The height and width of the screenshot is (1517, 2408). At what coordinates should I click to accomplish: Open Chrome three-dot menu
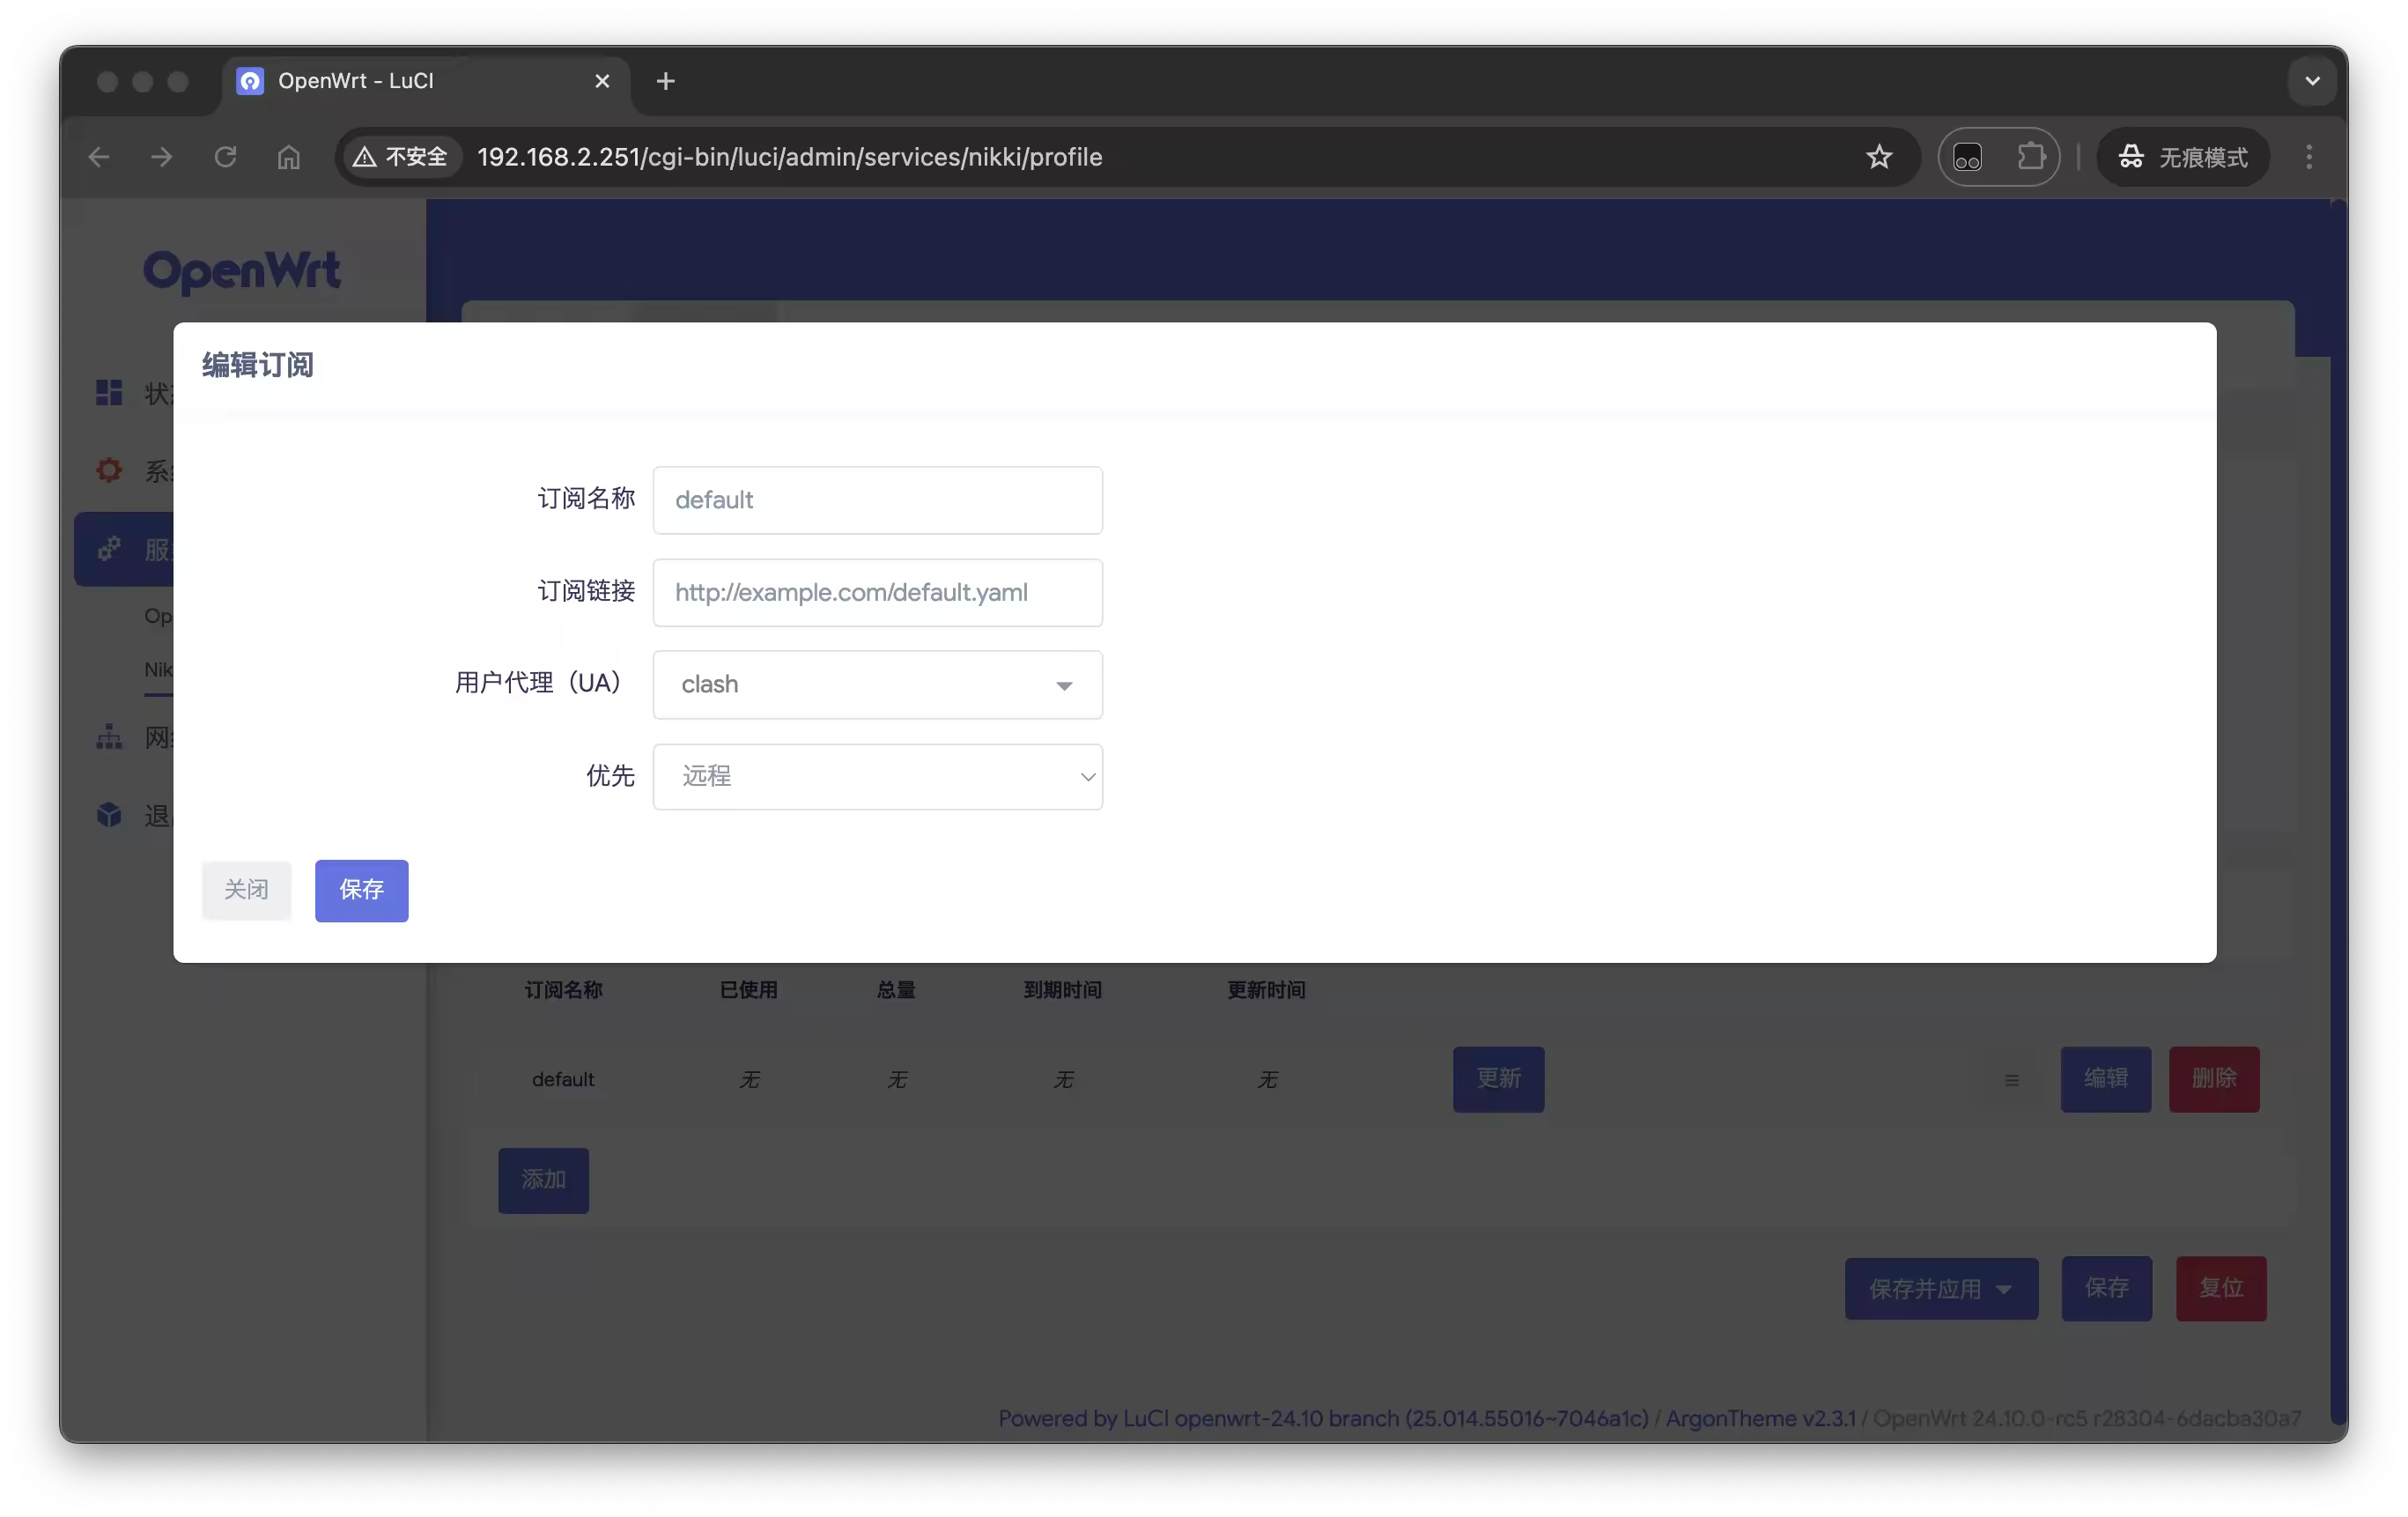(x=2309, y=157)
